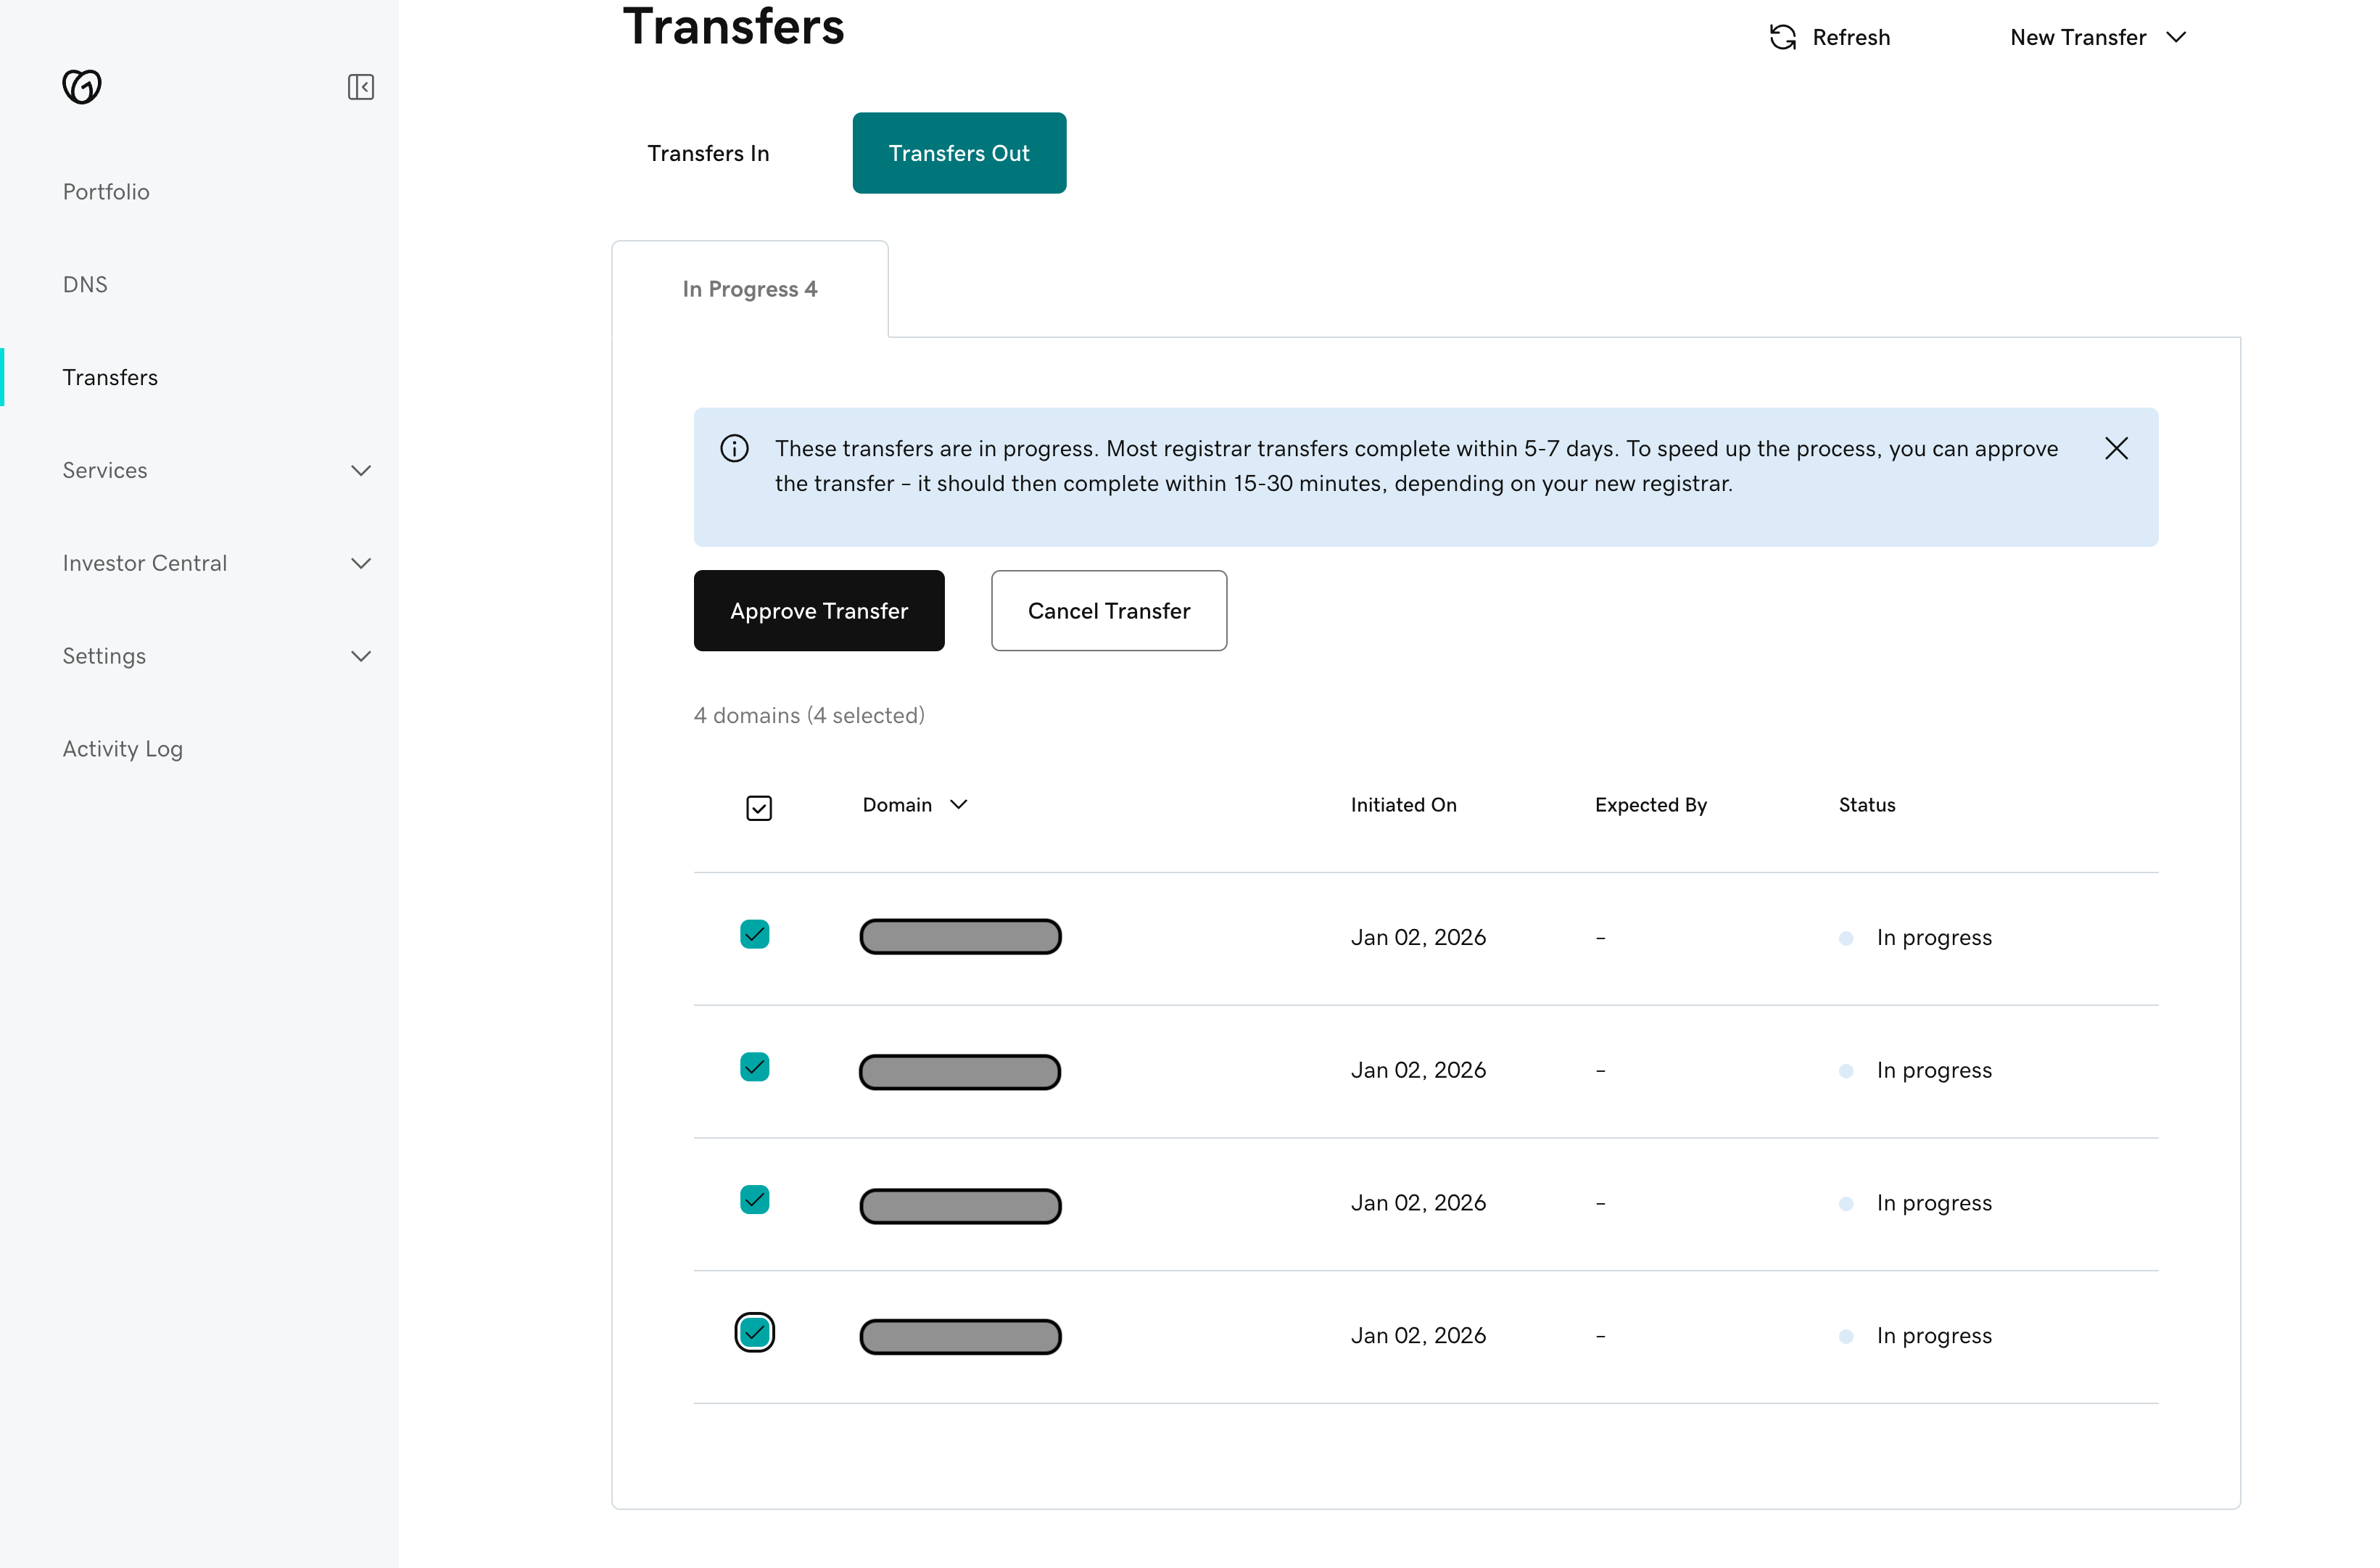Click the fourth row's redacted domain name
2380x1568 pixels.
[x=960, y=1337]
